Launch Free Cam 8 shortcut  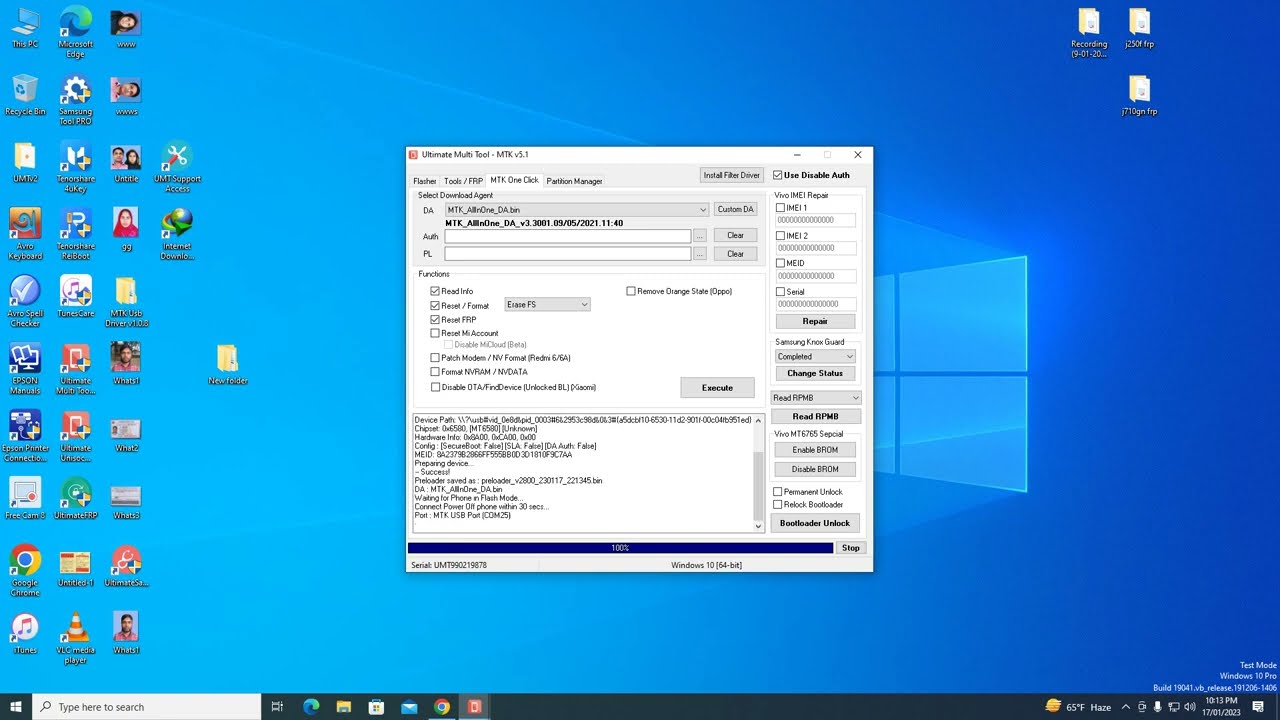[25, 498]
